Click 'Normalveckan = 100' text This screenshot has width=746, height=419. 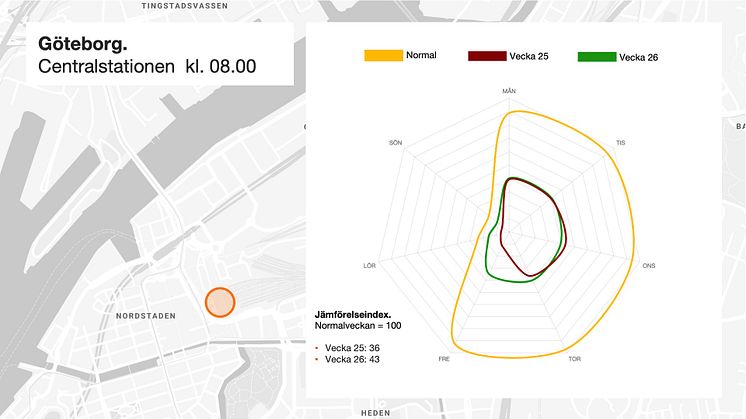click(x=358, y=326)
